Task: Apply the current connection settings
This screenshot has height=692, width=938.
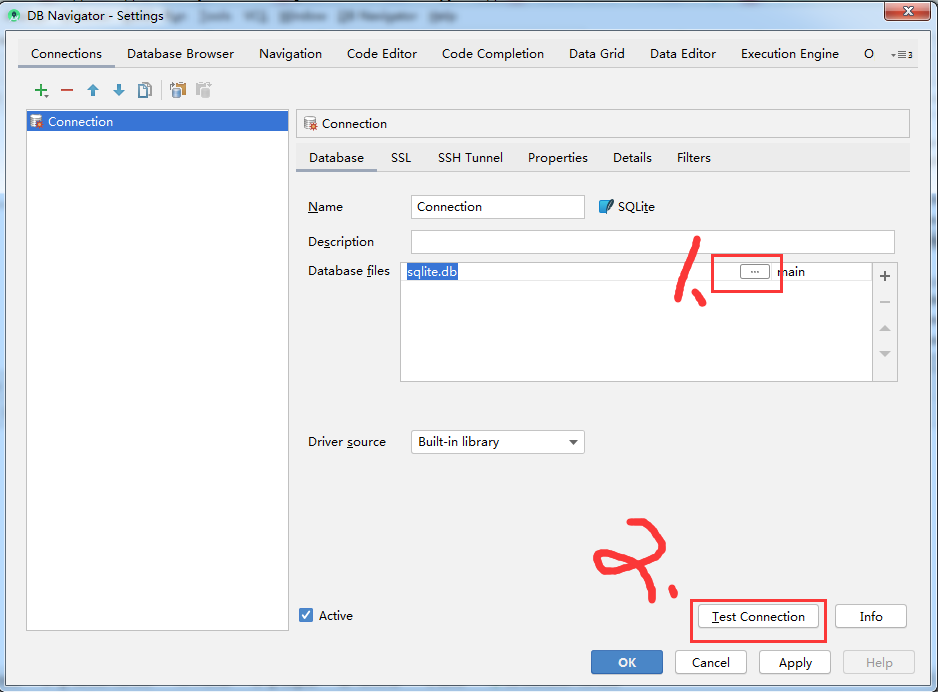Action: [x=794, y=662]
